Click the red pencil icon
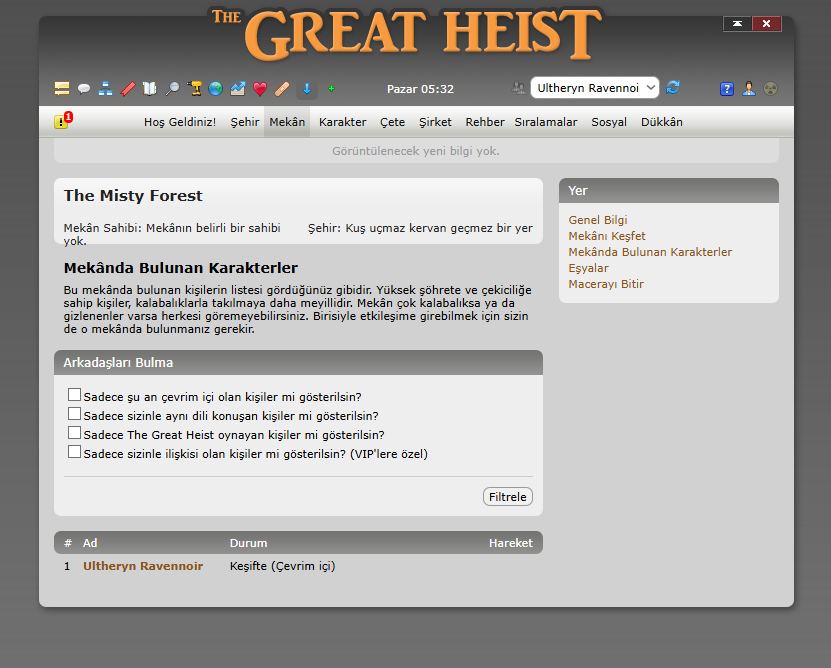This screenshot has width=831, height=668. click(128, 89)
